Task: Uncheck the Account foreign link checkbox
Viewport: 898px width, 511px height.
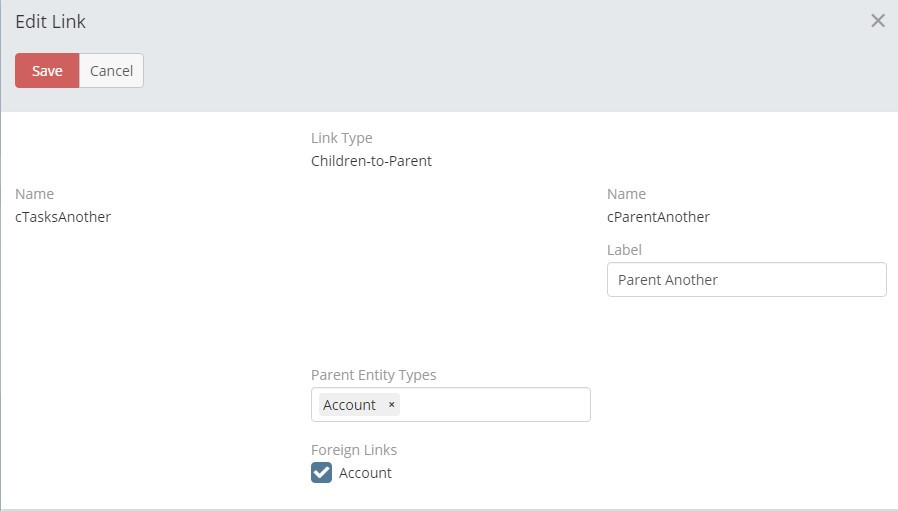Action: (321, 473)
